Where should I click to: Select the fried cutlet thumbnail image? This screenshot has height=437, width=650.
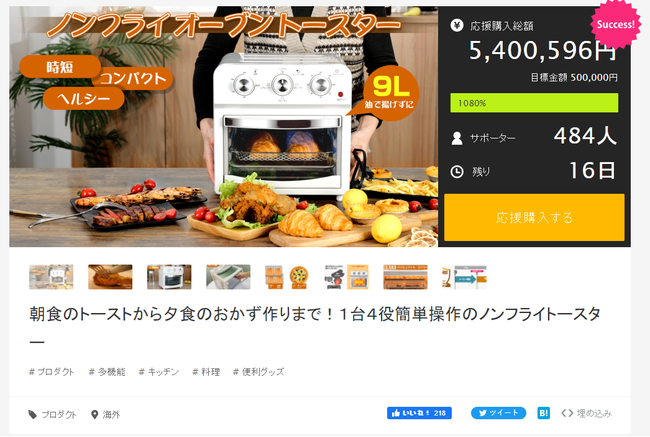coord(110,277)
